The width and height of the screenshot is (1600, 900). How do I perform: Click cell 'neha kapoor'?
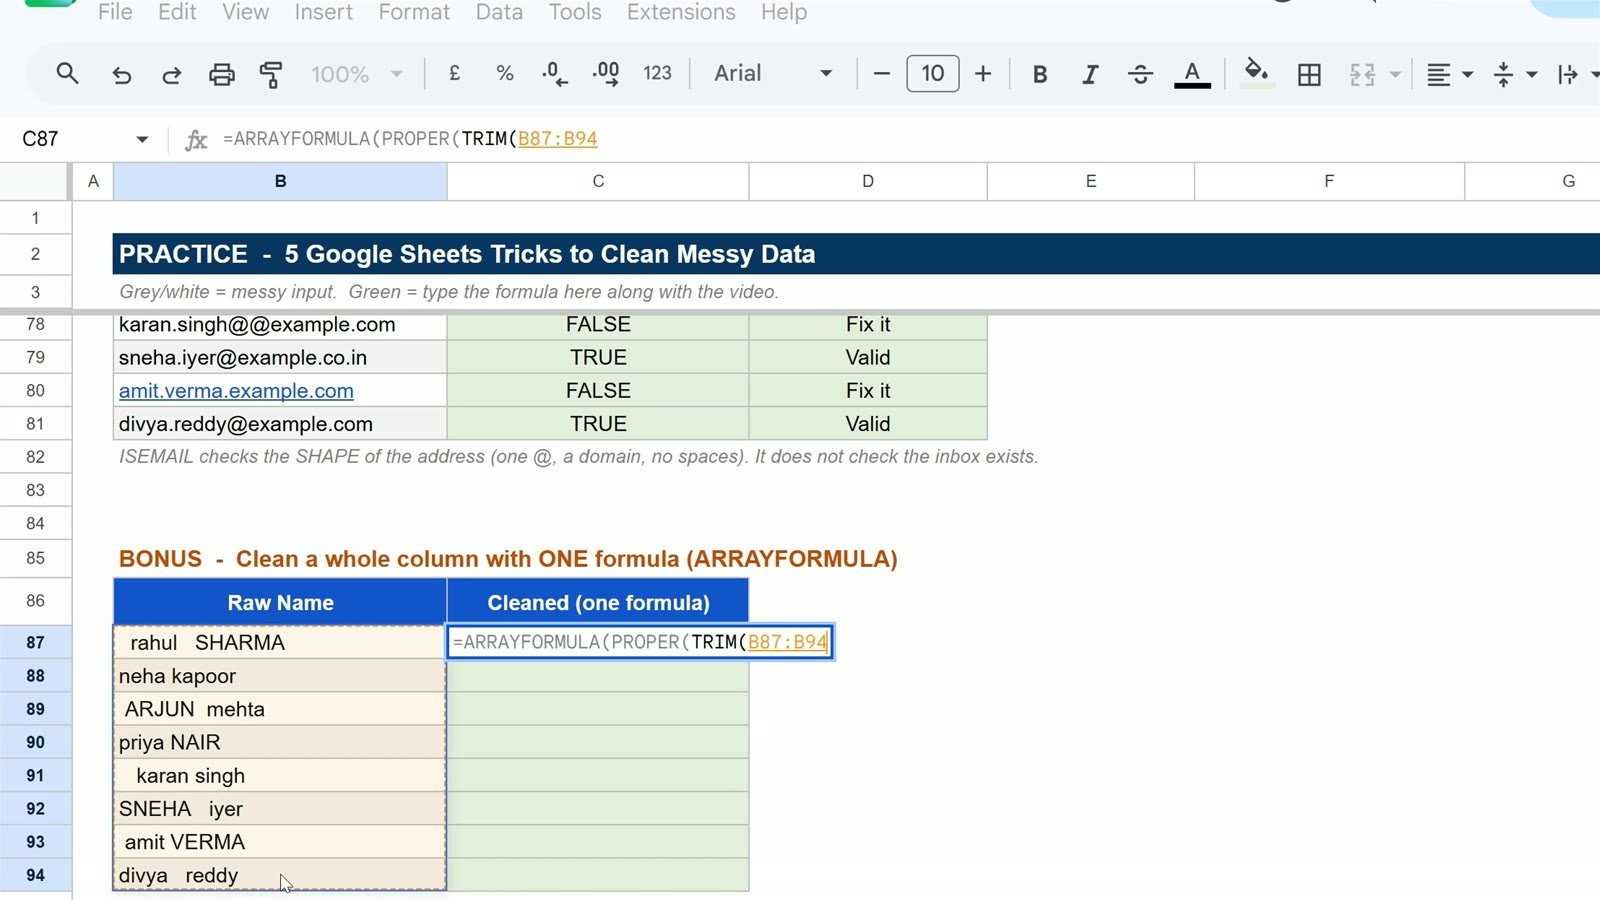(280, 676)
